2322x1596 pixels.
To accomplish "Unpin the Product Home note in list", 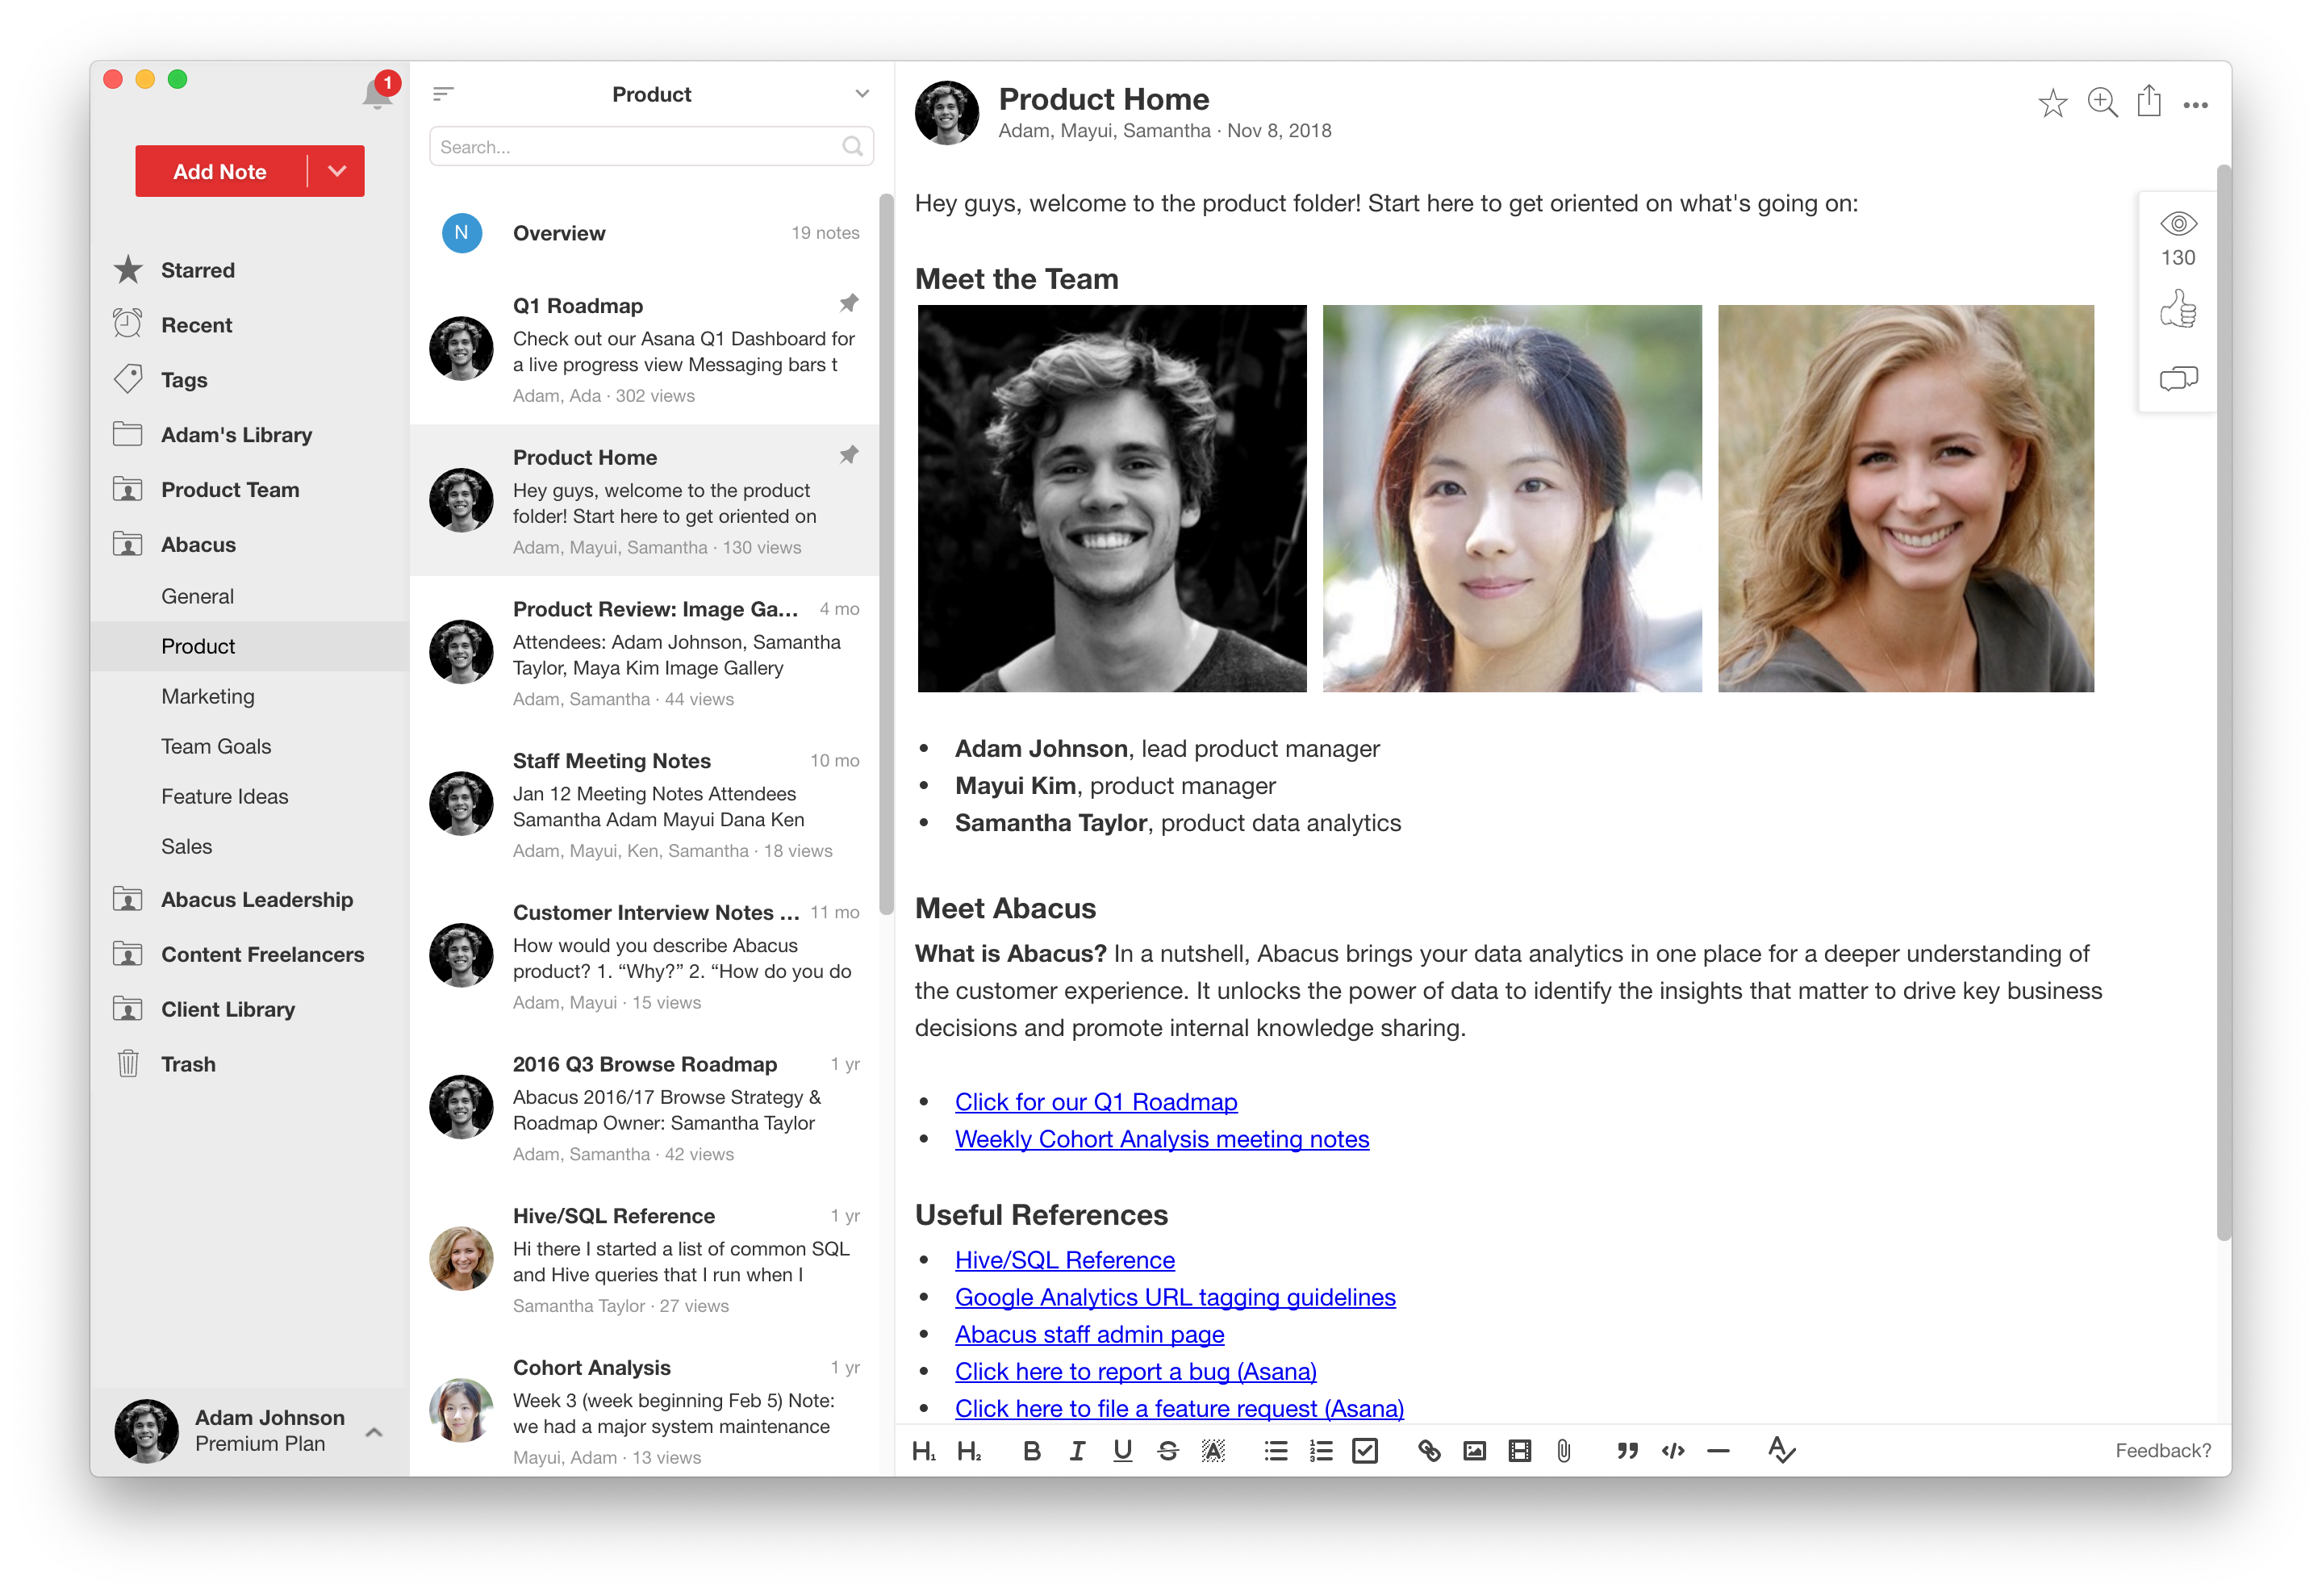I will coord(848,455).
